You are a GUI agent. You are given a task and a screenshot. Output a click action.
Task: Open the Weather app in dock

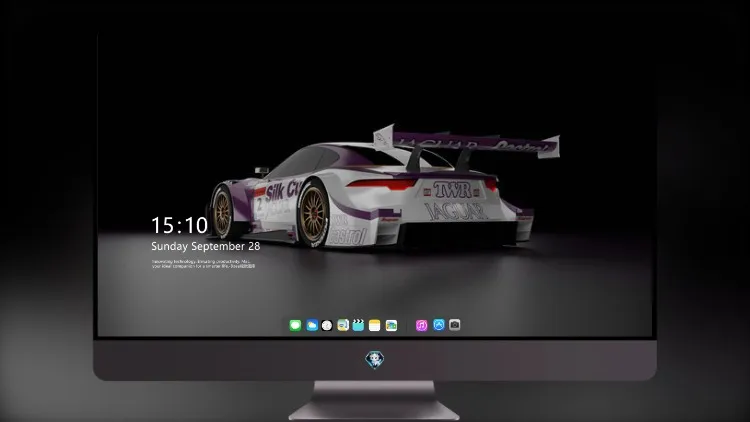pos(312,325)
